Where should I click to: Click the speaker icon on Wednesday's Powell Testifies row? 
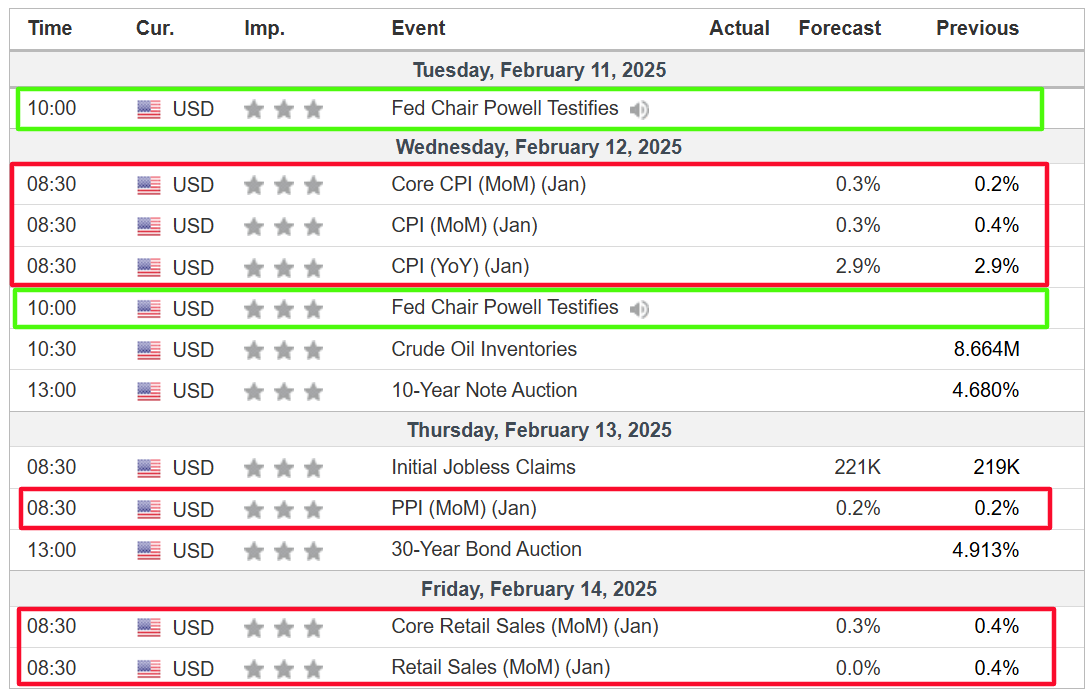pyautogui.click(x=639, y=309)
